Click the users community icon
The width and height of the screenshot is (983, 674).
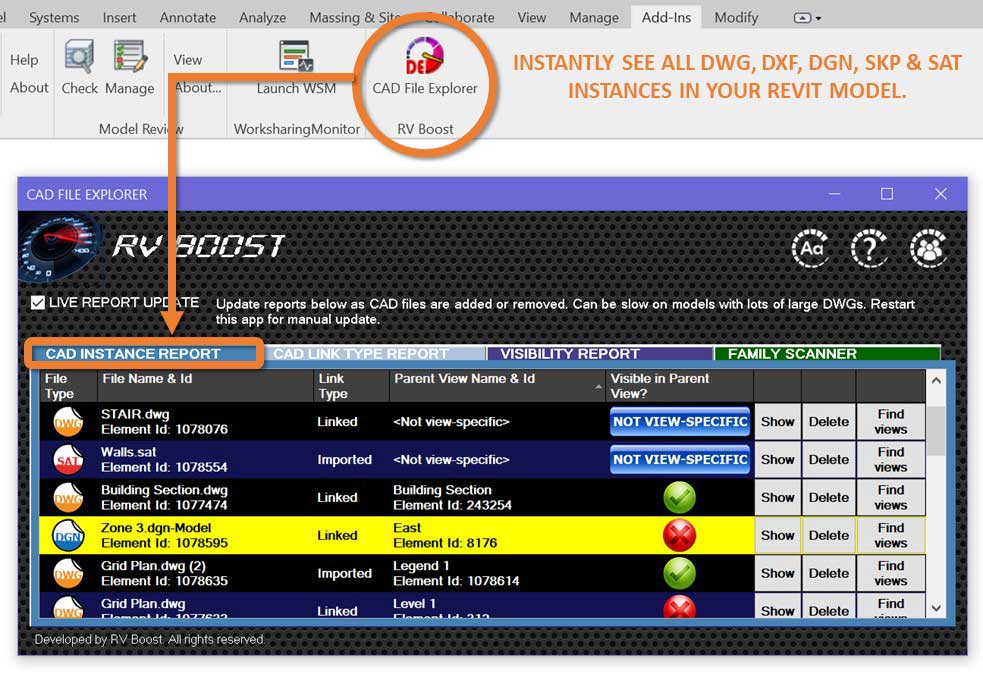(928, 248)
